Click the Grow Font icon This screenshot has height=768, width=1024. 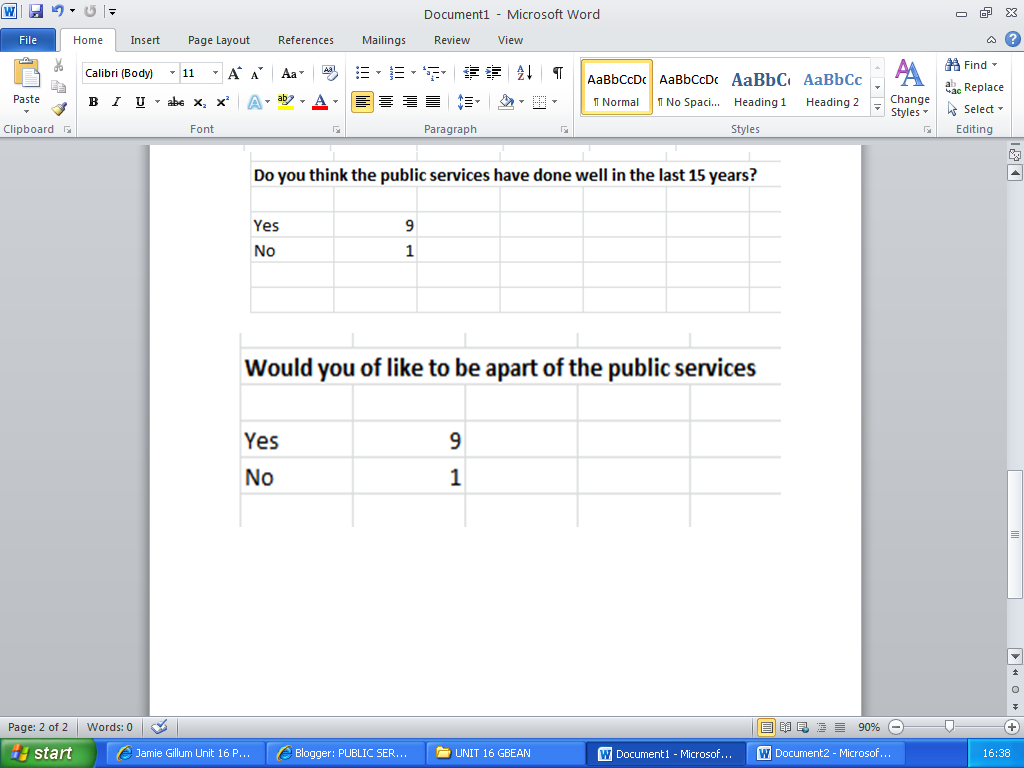[234, 73]
